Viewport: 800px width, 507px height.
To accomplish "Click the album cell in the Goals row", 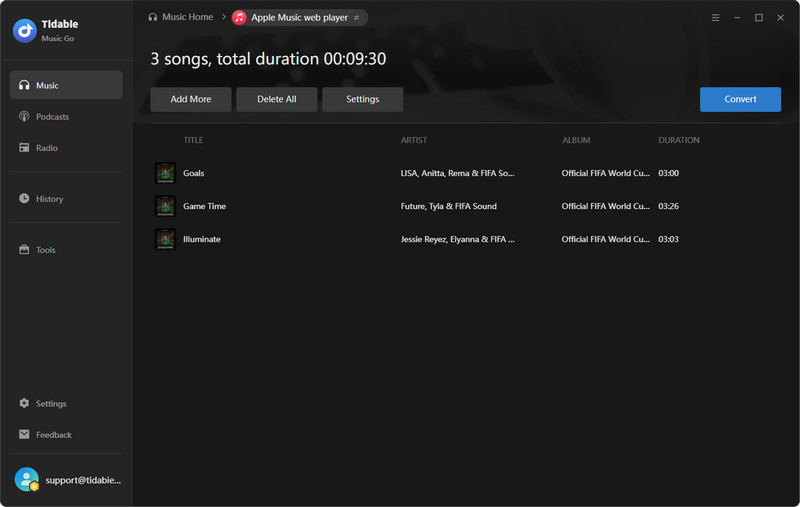I will tap(606, 173).
